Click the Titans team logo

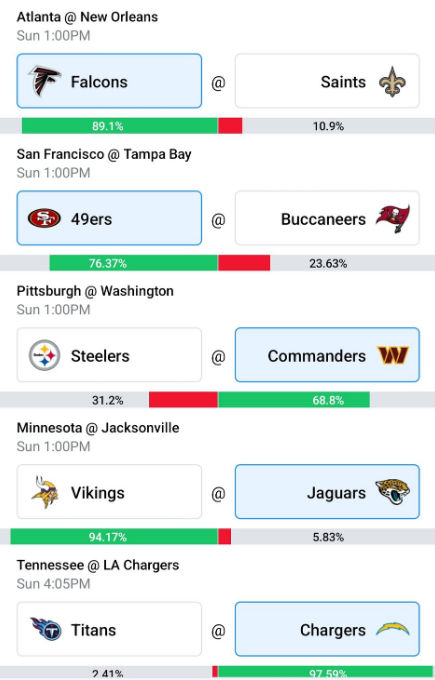(46, 629)
